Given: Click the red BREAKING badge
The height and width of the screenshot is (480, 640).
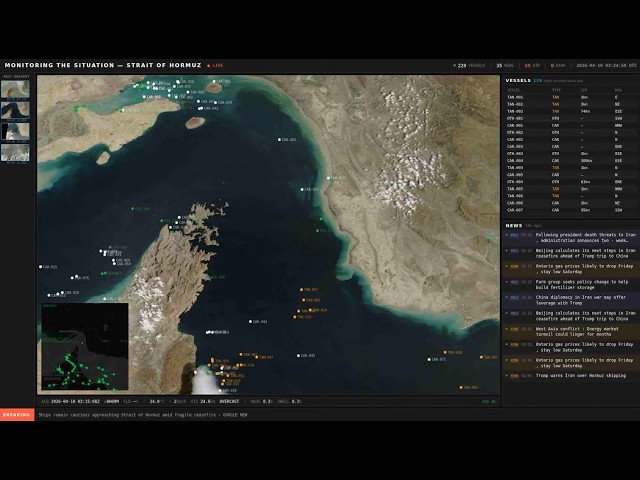Looking at the screenshot, I should [17, 415].
